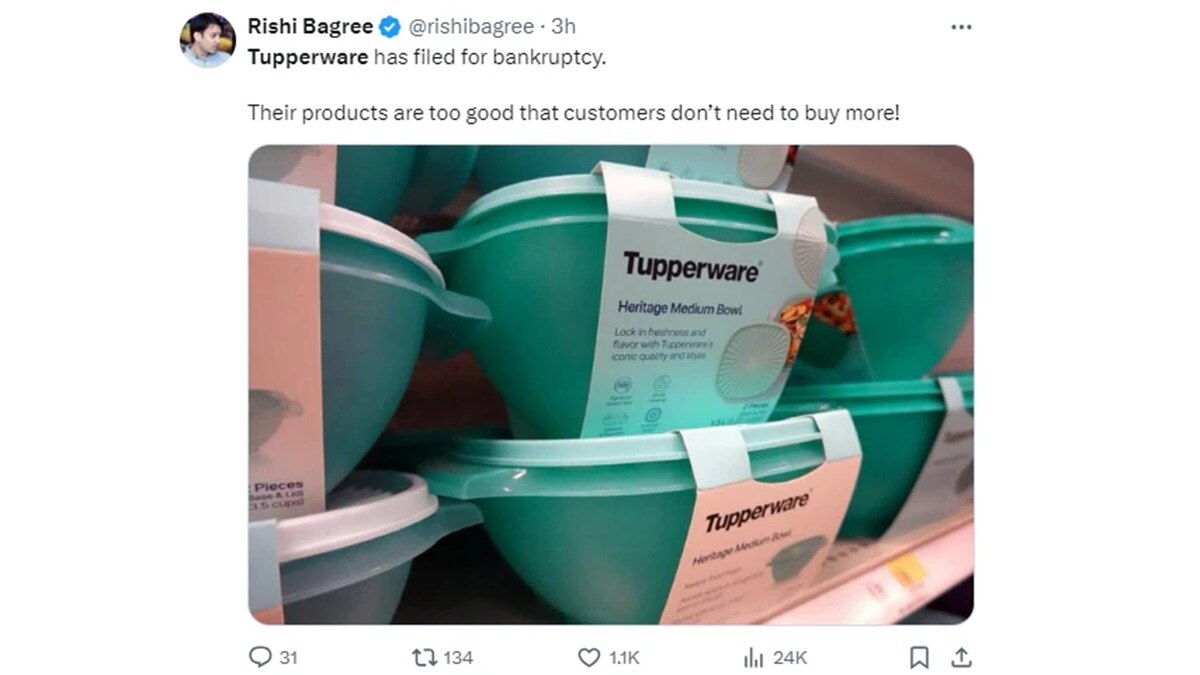Click the 'Their products are too good' sentence
Viewport: 1200px width, 675px height.
click(574, 112)
